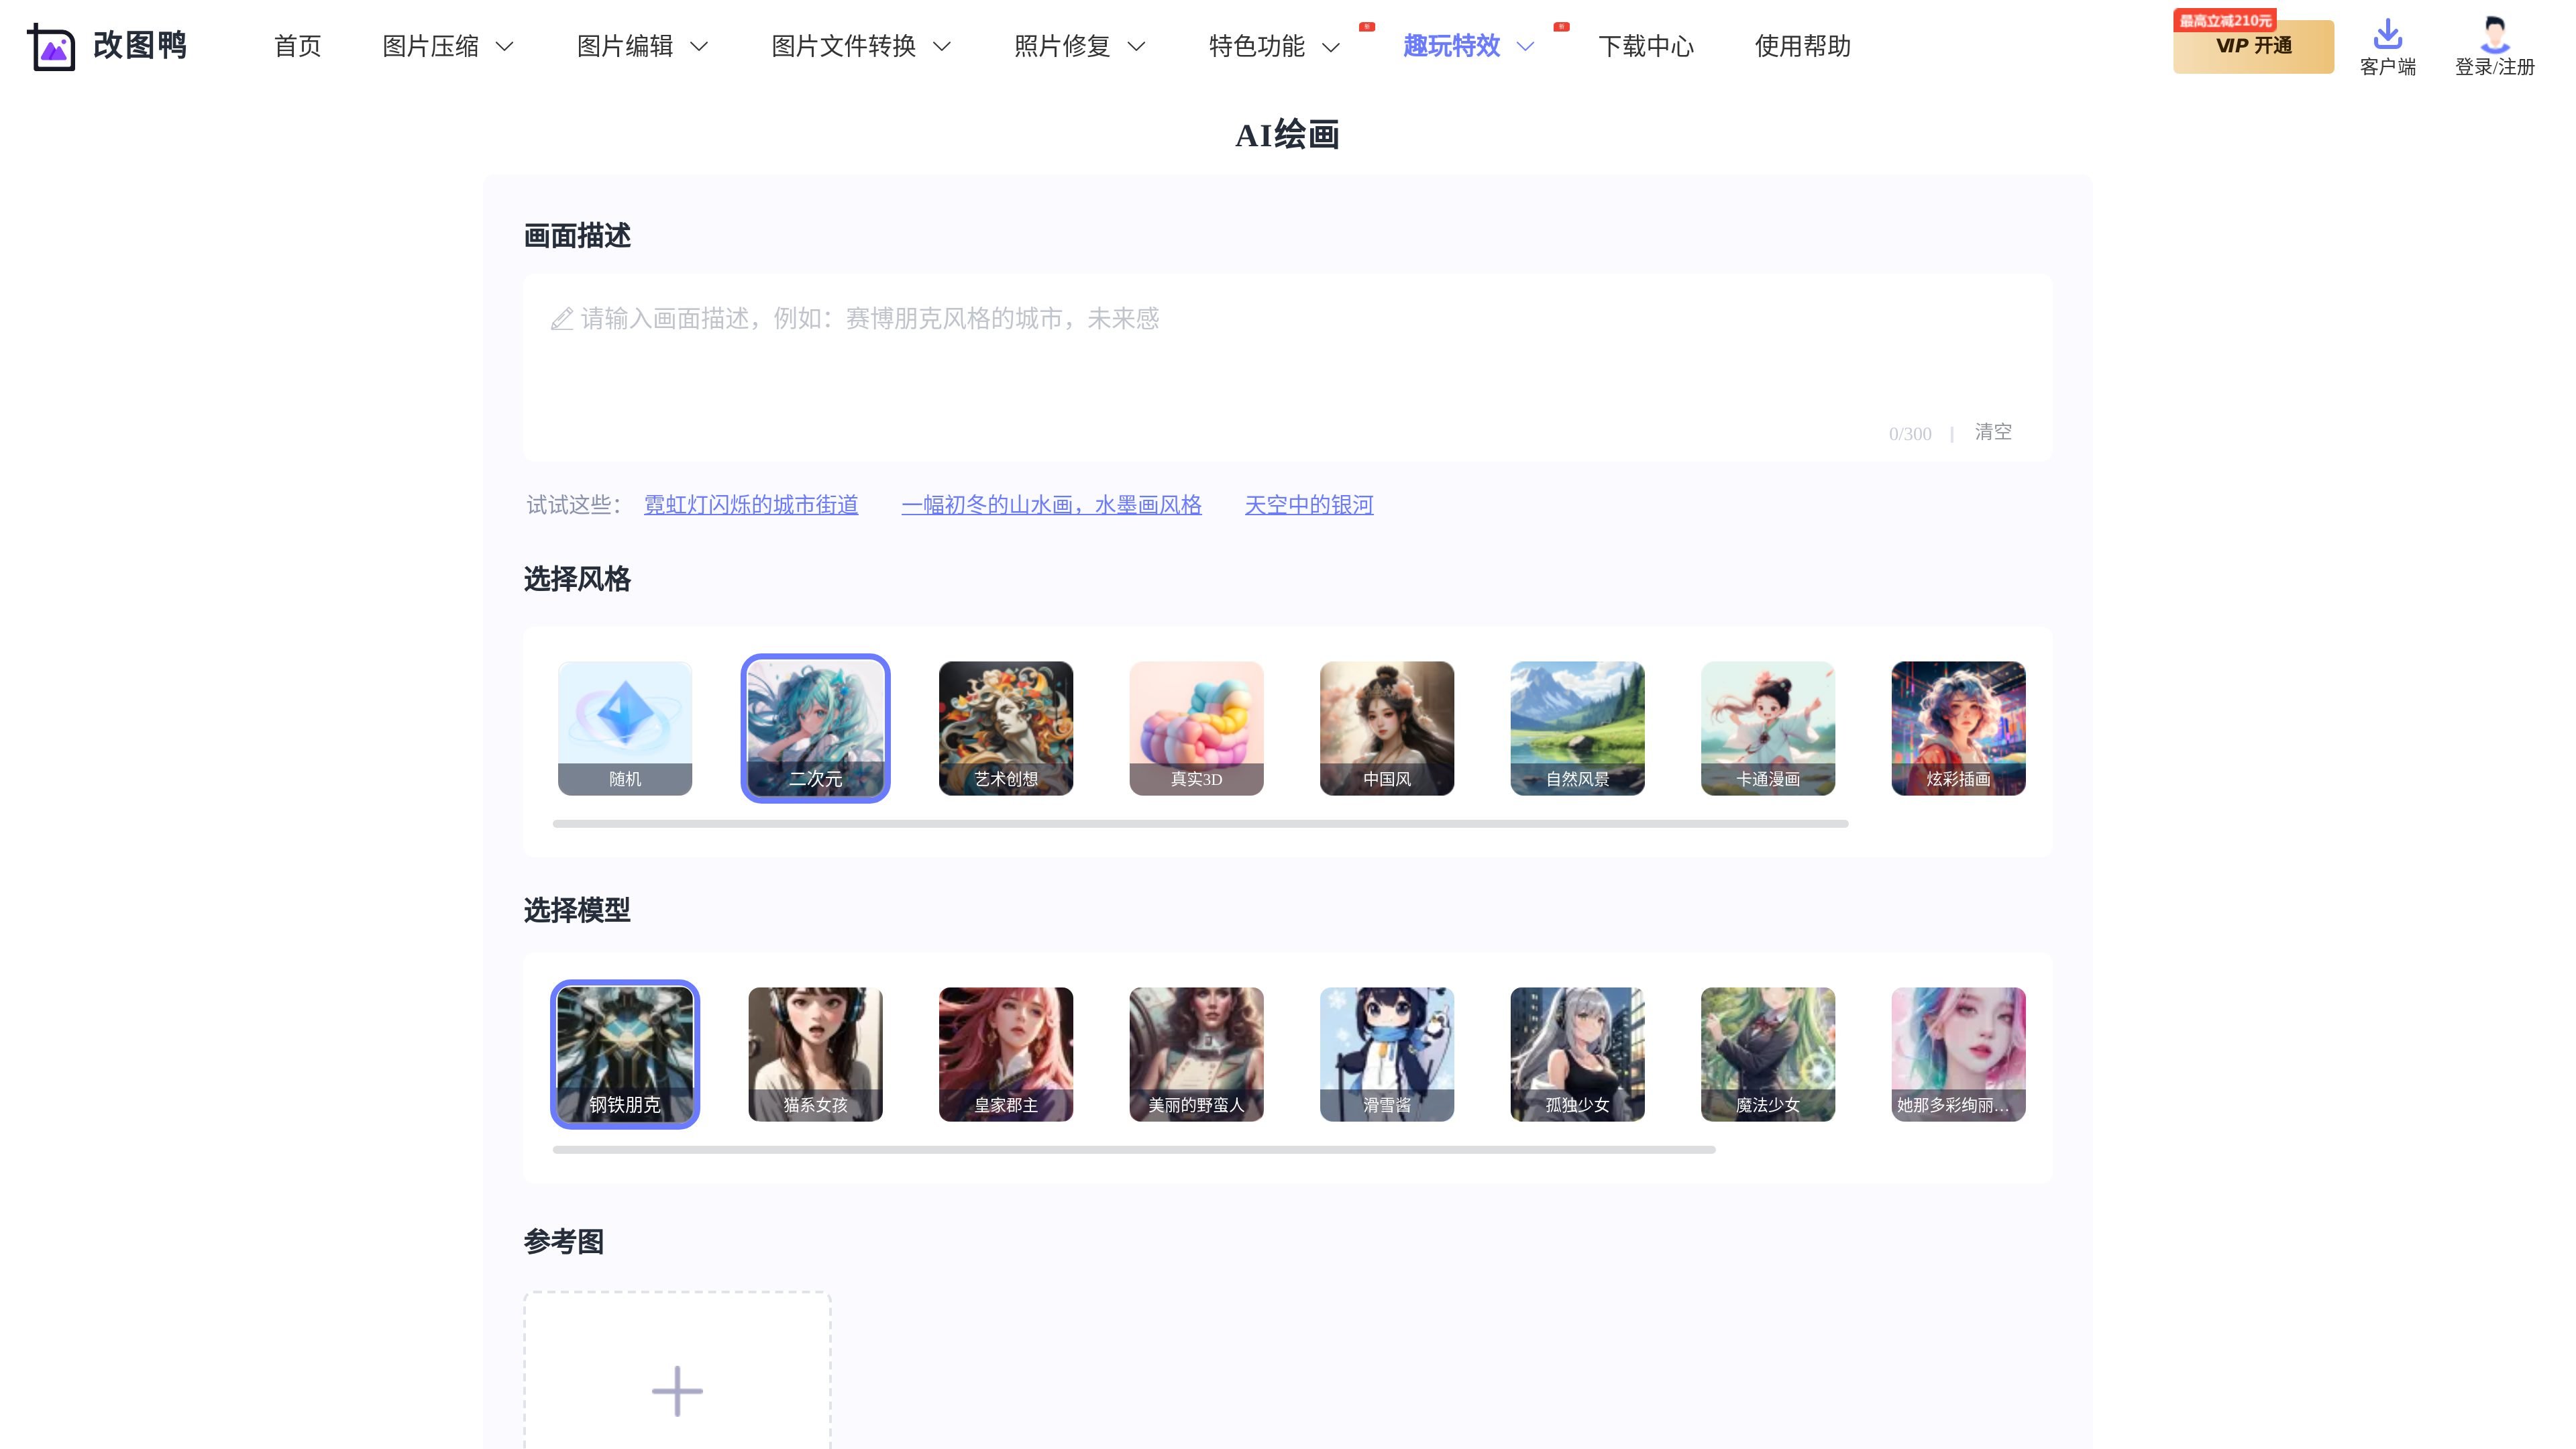Expand the 图片编辑 dropdown menu
Viewport: 2576px width, 1449px height.
(642, 46)
